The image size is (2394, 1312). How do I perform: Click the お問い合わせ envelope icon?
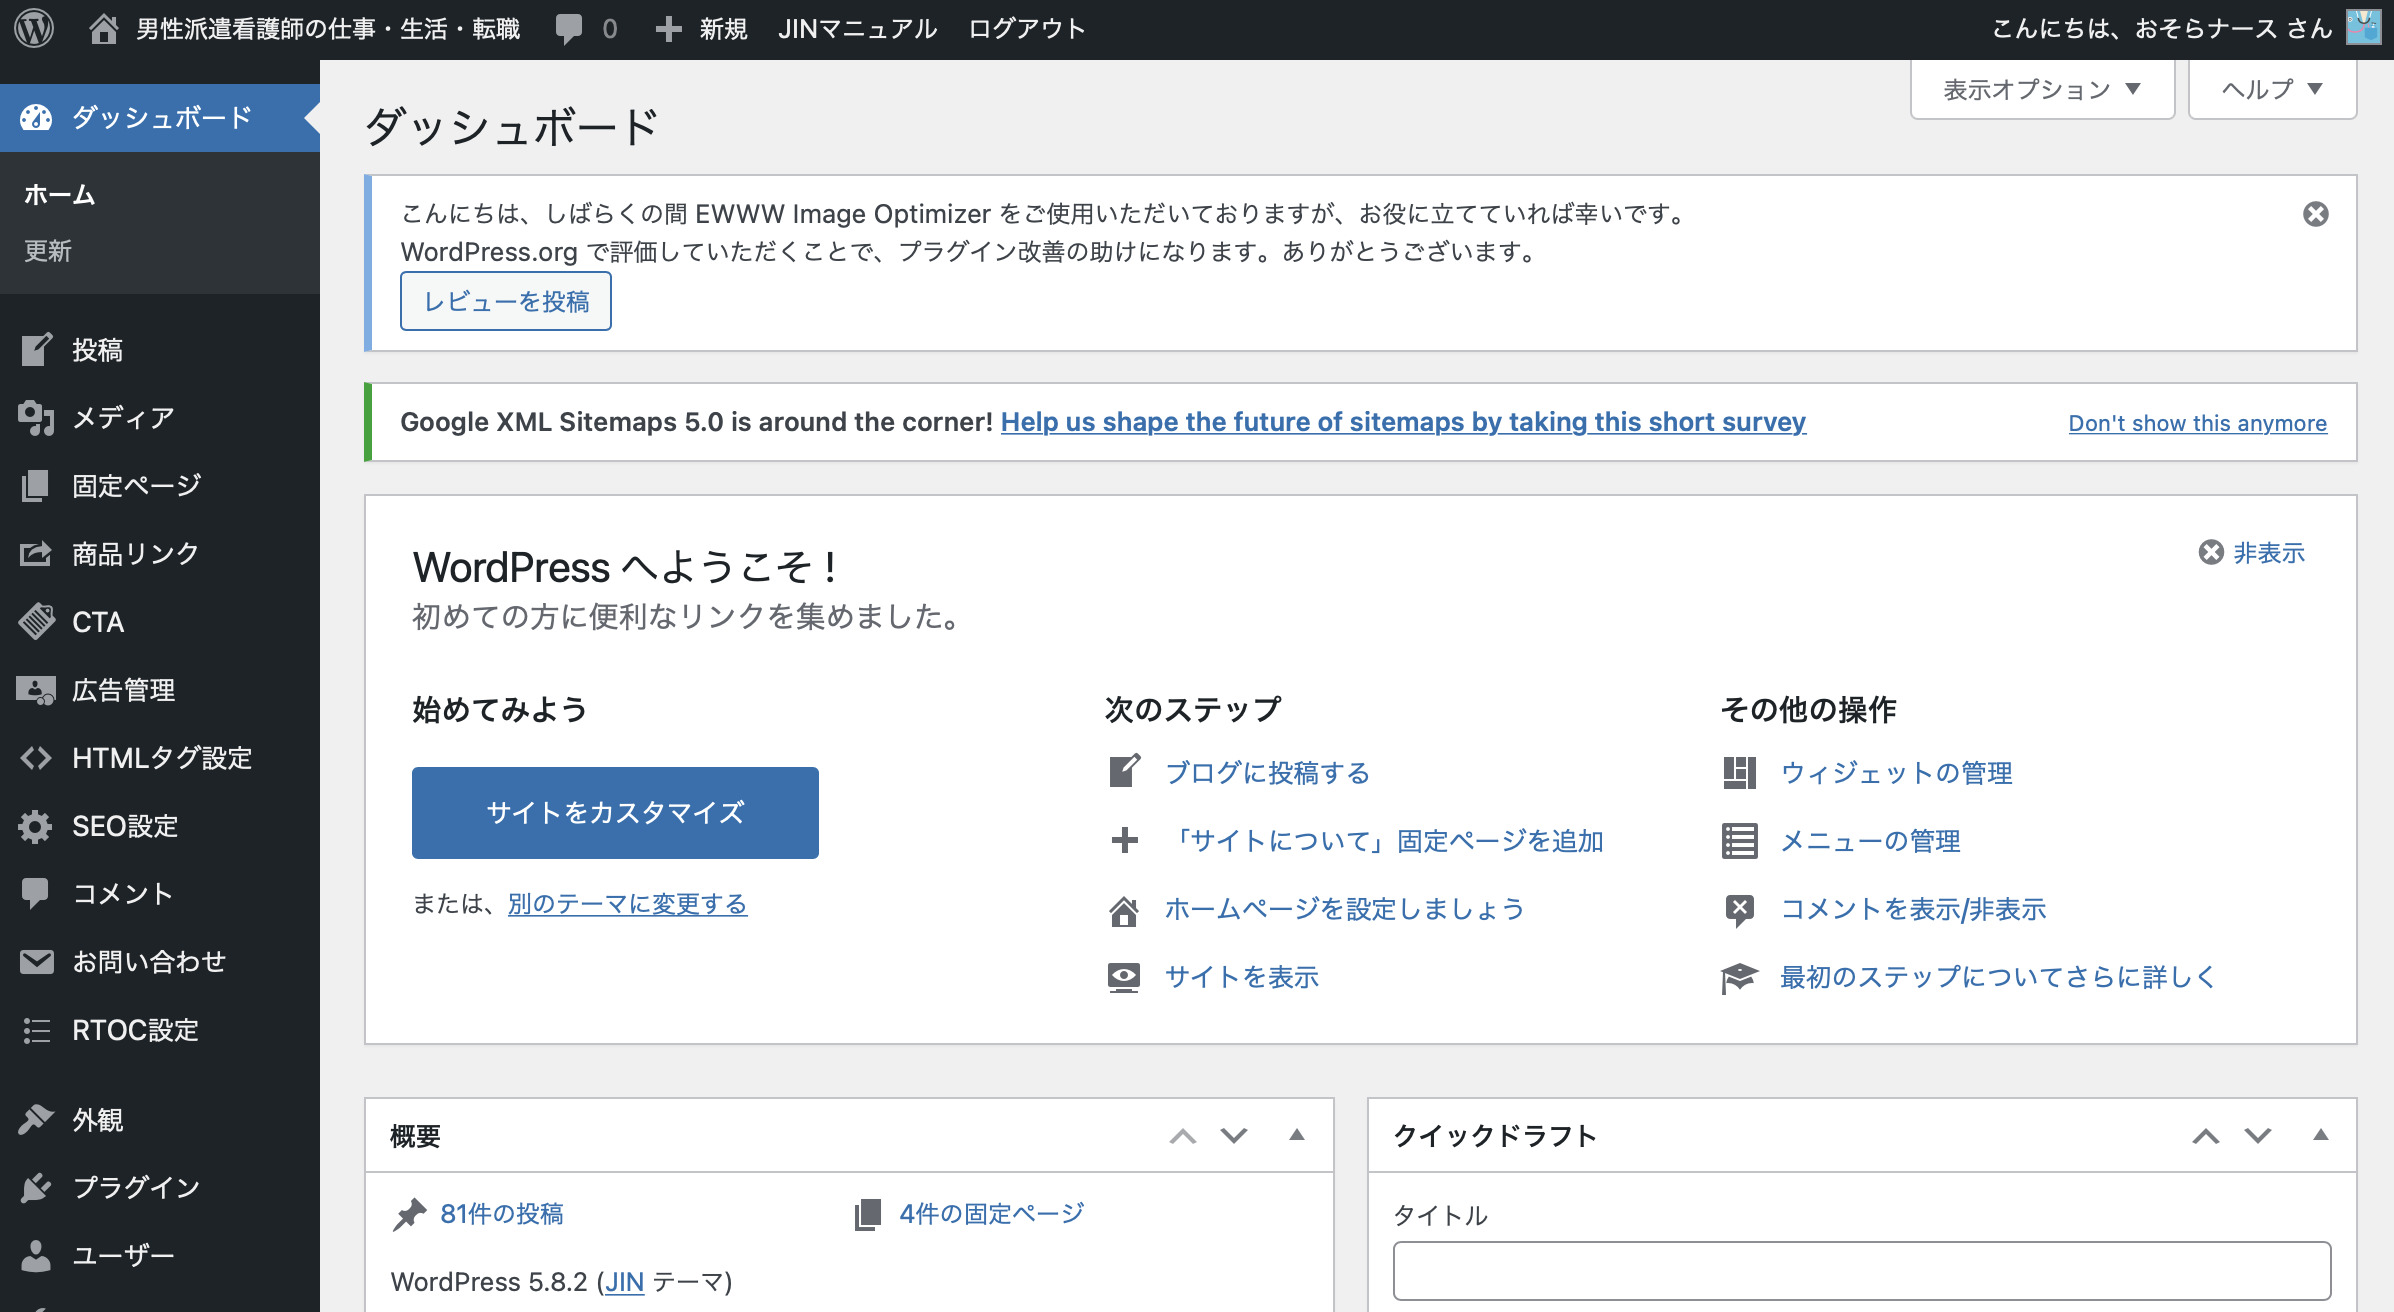[37, 962]
